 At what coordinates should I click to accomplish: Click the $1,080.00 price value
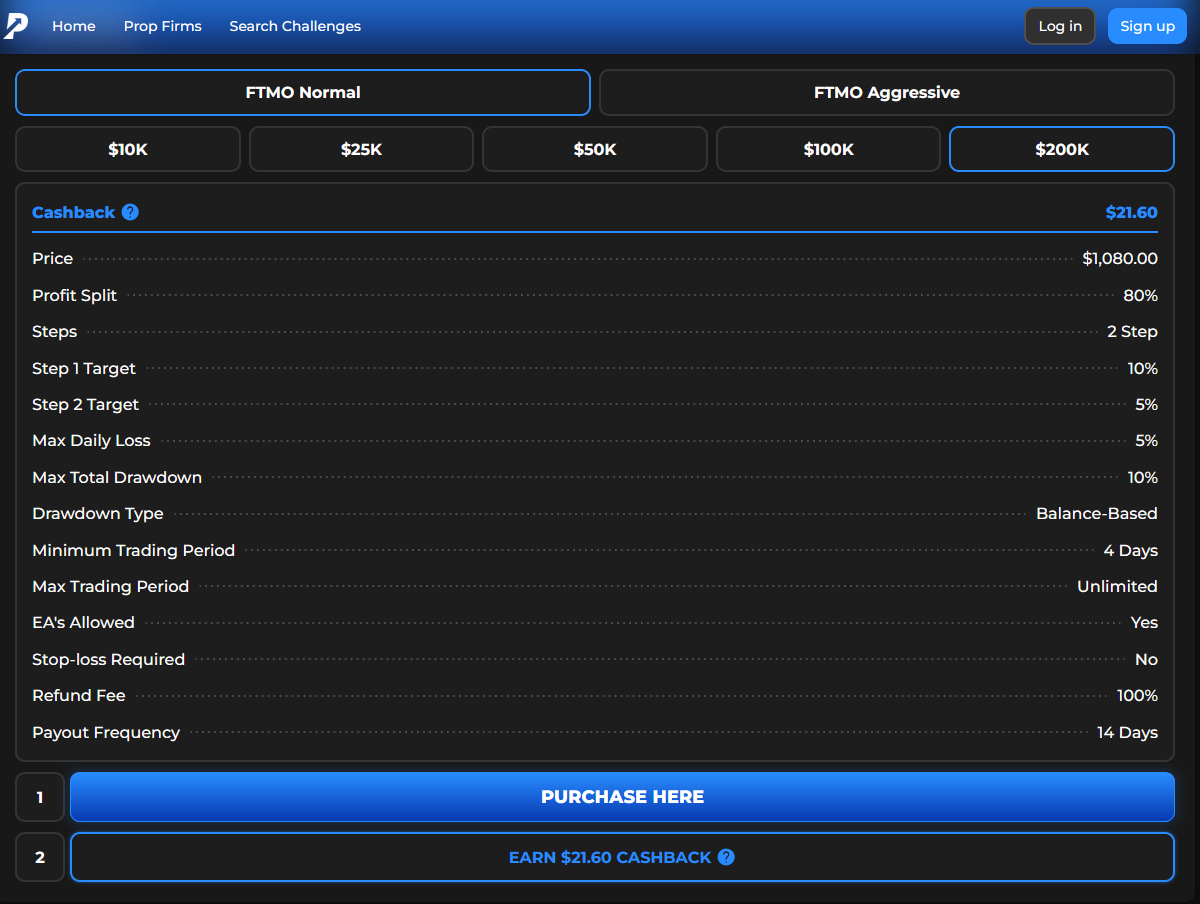coord(1120,258)
